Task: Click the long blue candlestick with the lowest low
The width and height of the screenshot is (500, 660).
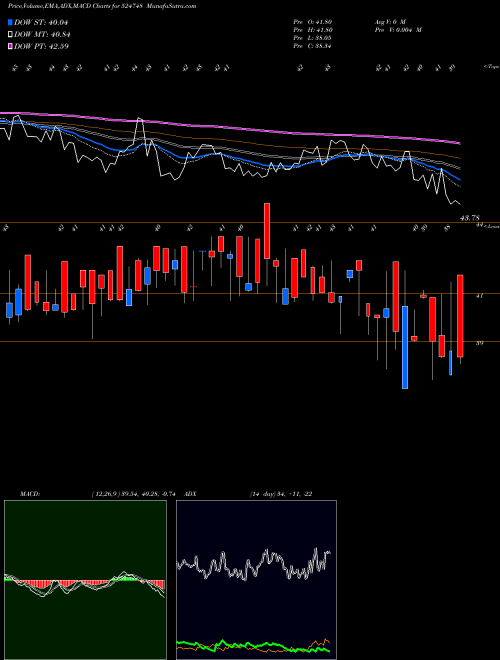Action: coord(405,347)
